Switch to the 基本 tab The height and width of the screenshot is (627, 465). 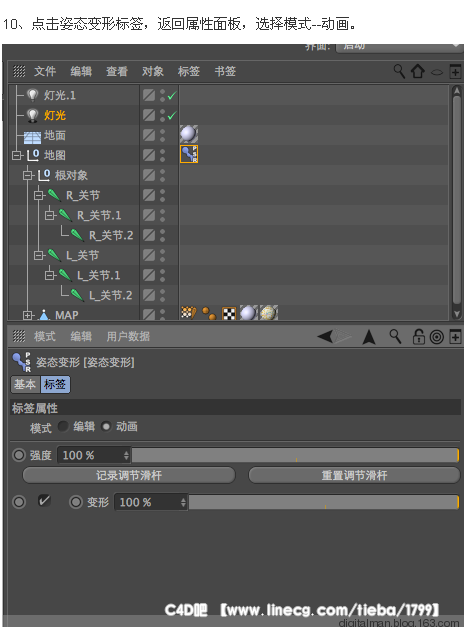click(25, 384)
